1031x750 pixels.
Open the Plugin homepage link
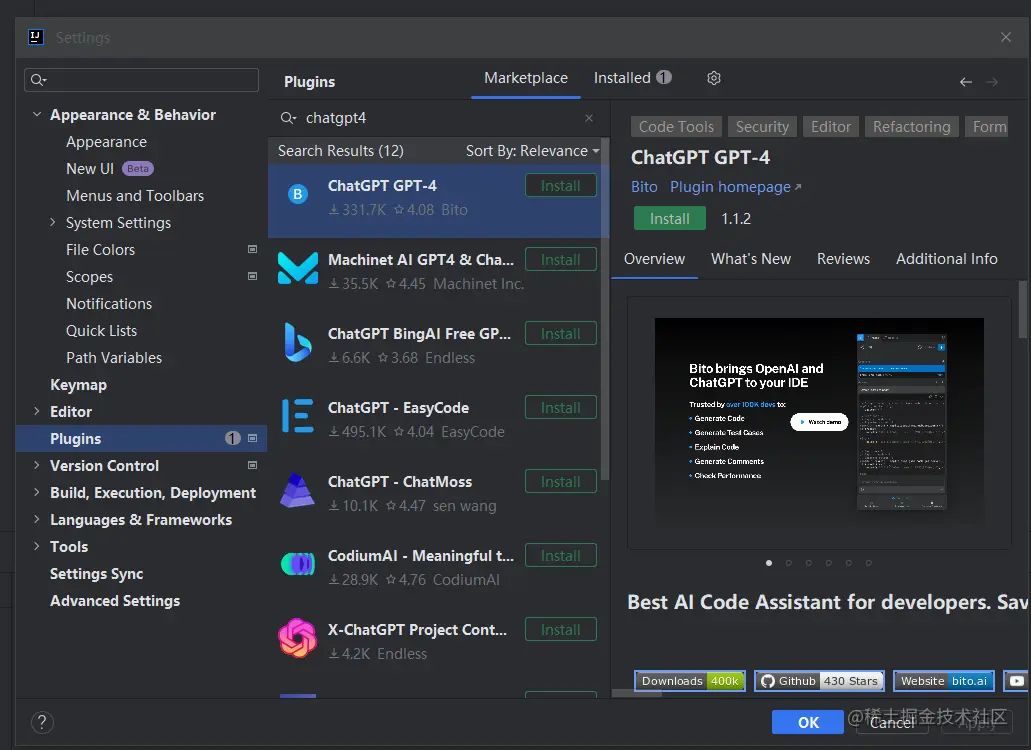[x=735, y=187]
